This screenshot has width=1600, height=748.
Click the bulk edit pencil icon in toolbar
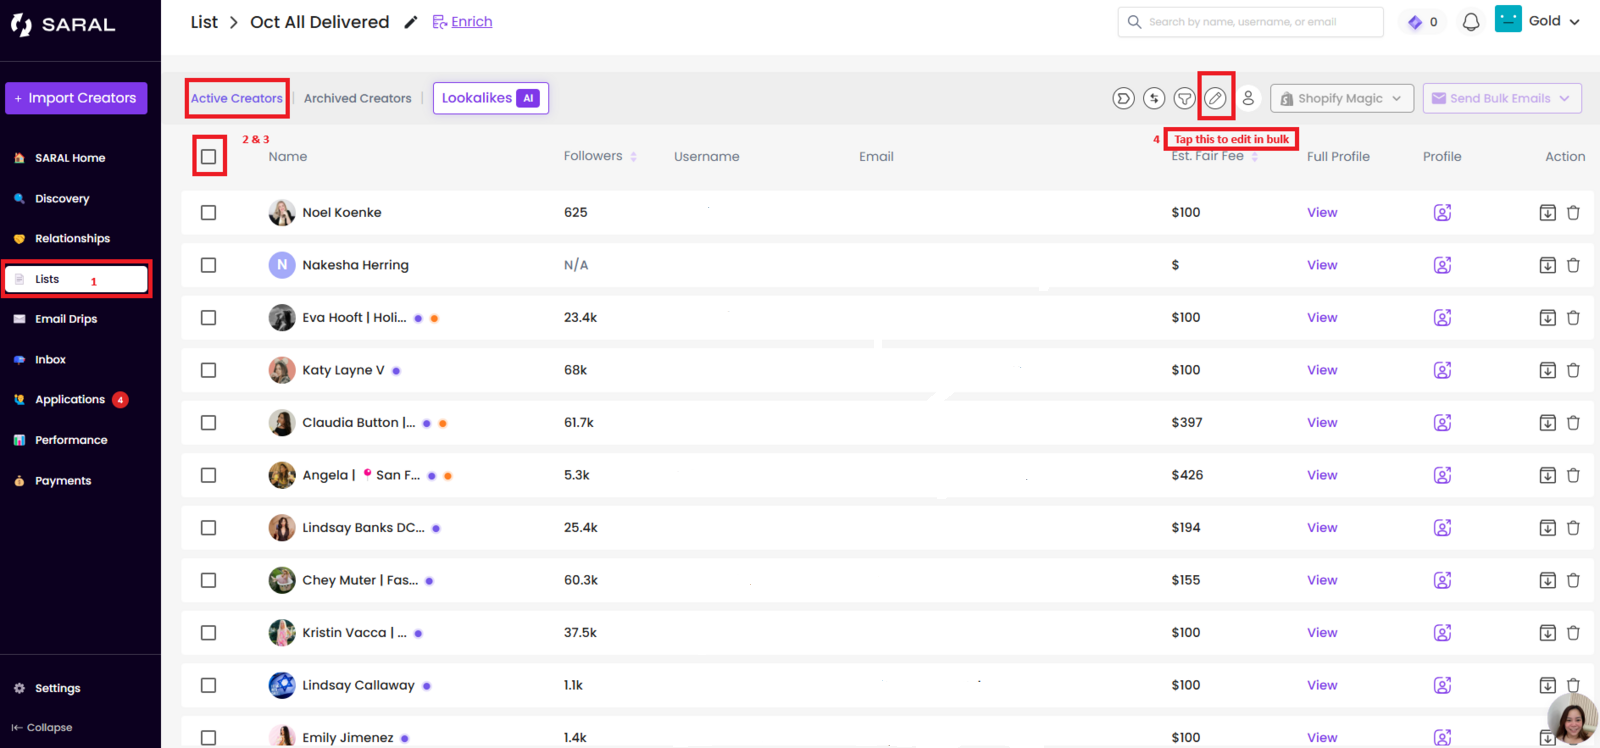pos(1215,98)
